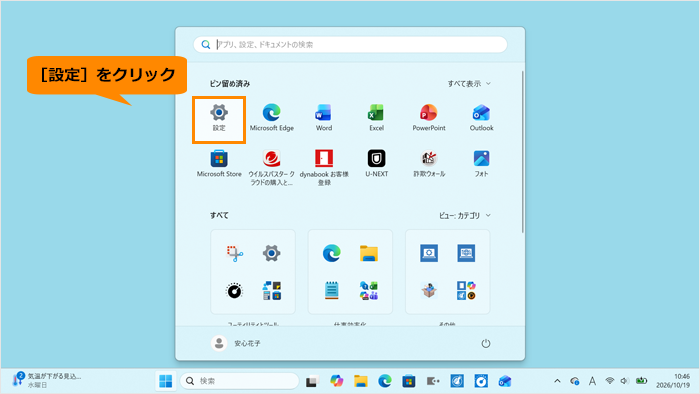700x394 pixels.
Task: Open the Wi-Fi network tray icon
Action: pos(609,381)
